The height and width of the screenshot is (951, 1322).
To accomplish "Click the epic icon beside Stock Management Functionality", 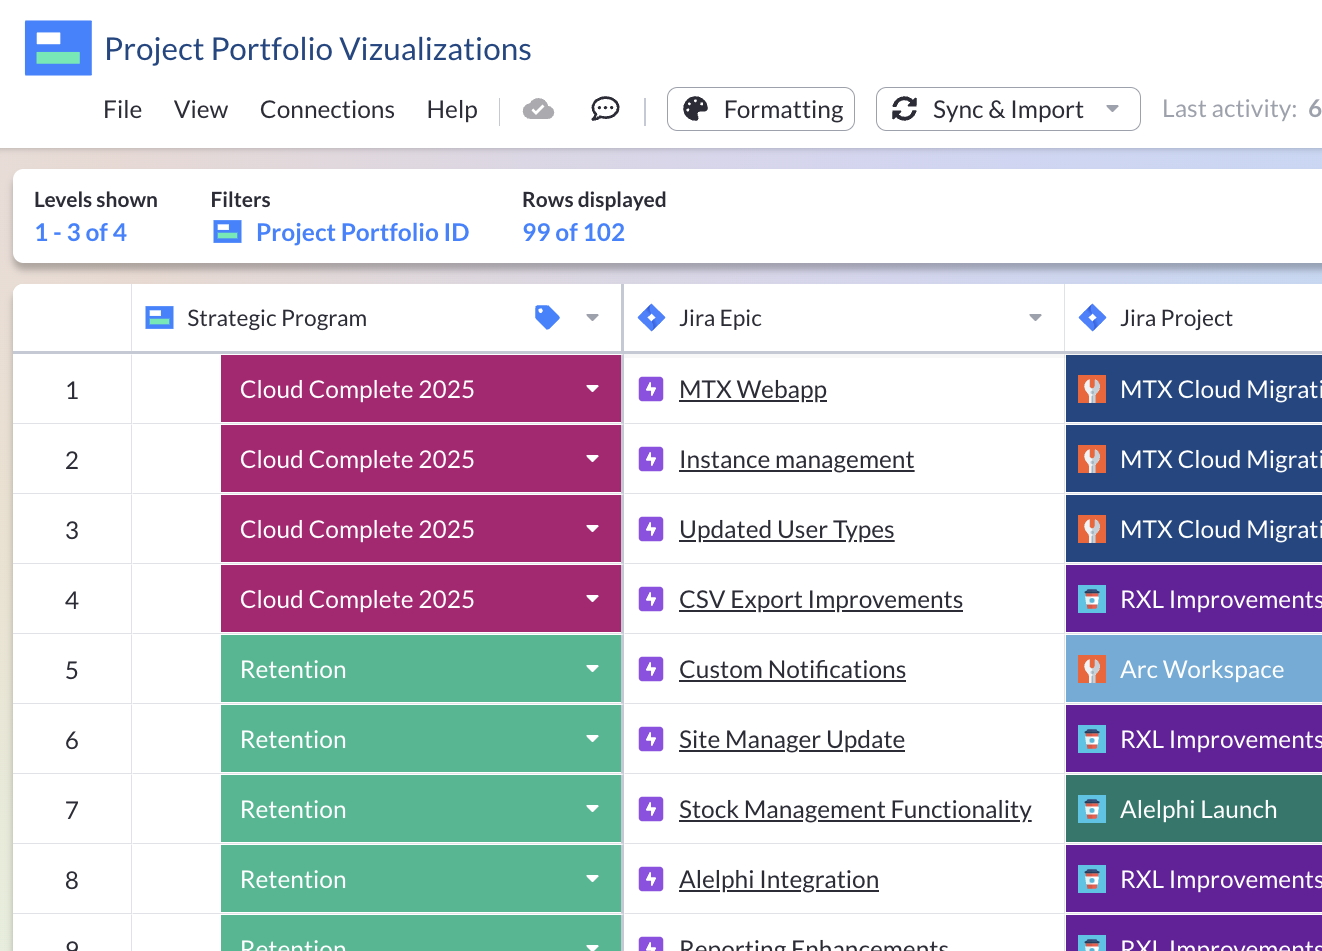I will tap(651, 809).
